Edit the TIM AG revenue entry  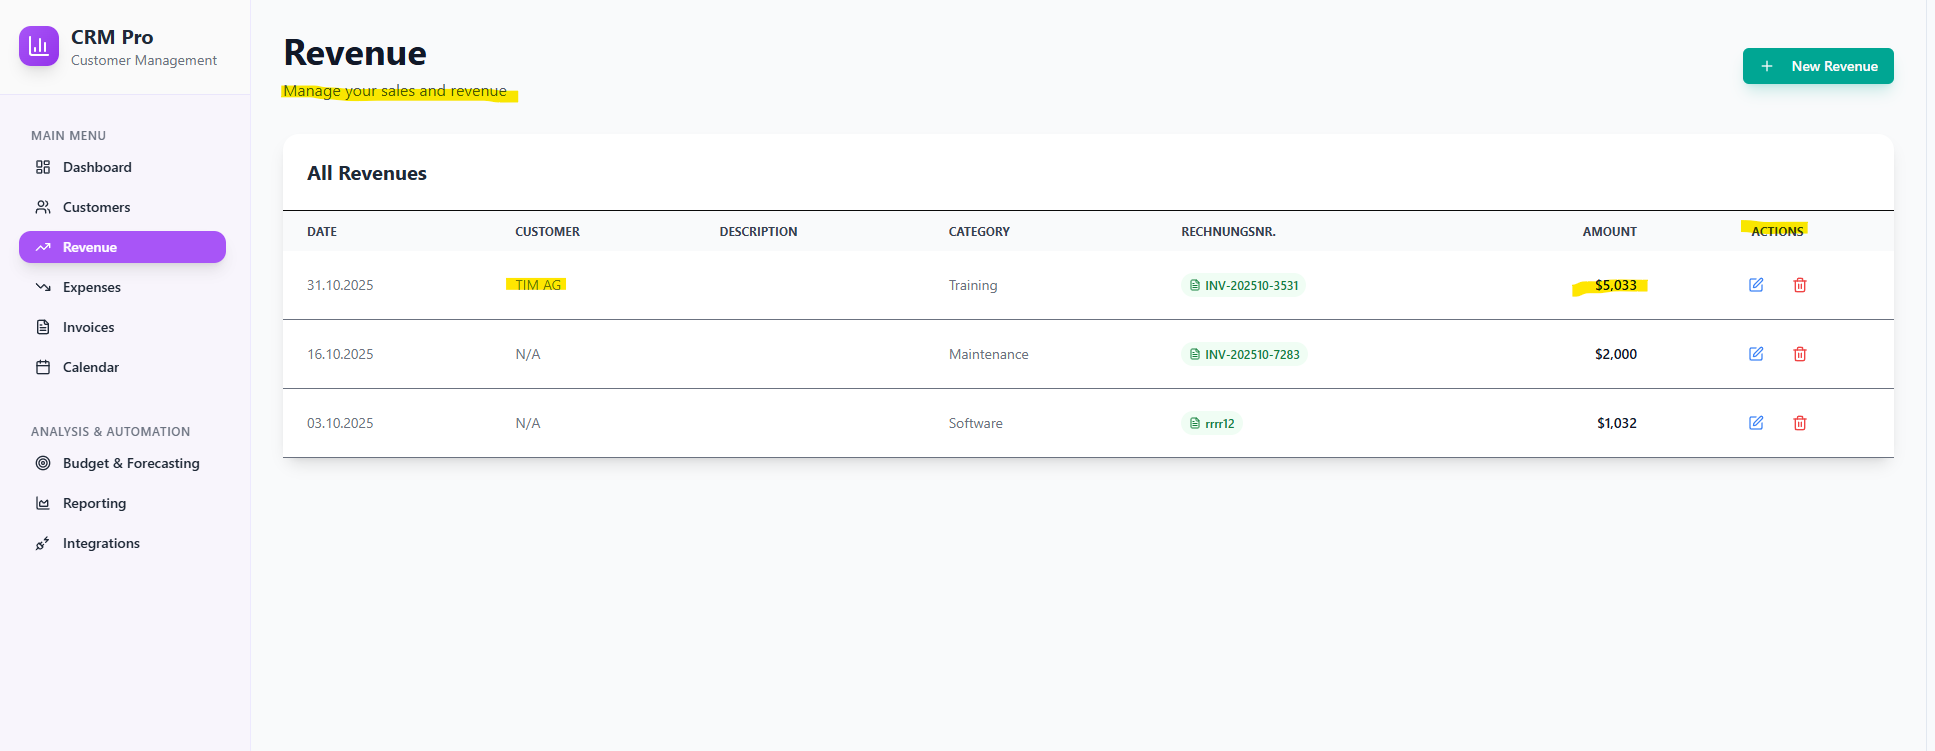coord(1756,285)
